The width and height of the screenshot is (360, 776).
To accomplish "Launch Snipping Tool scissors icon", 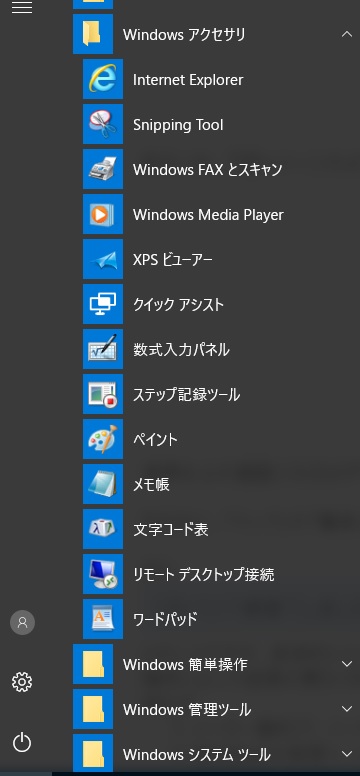I will (x=103, y=124).
